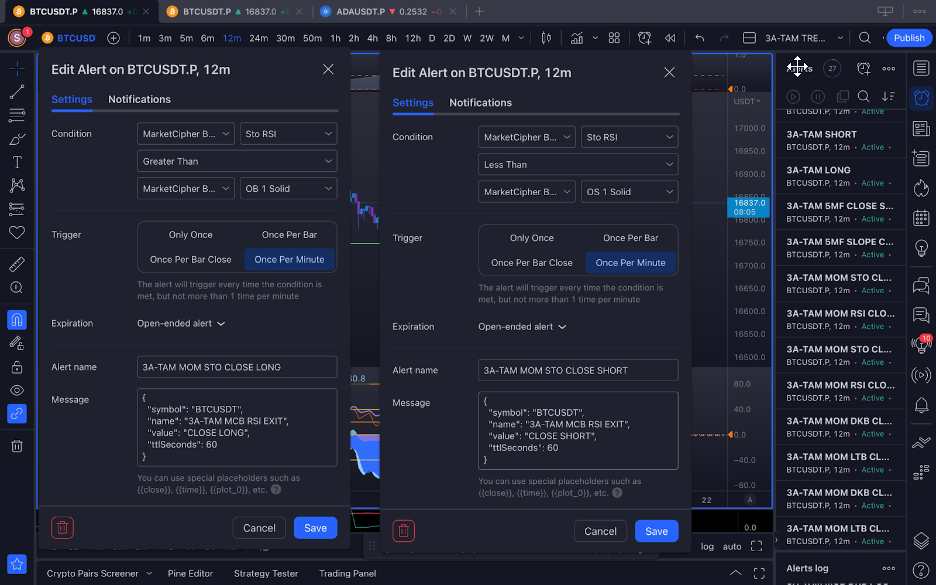Open symbol search magnifier in top toolbar
Image resolution: width=936 pixels, height=585 pixels.
point(864,38)
